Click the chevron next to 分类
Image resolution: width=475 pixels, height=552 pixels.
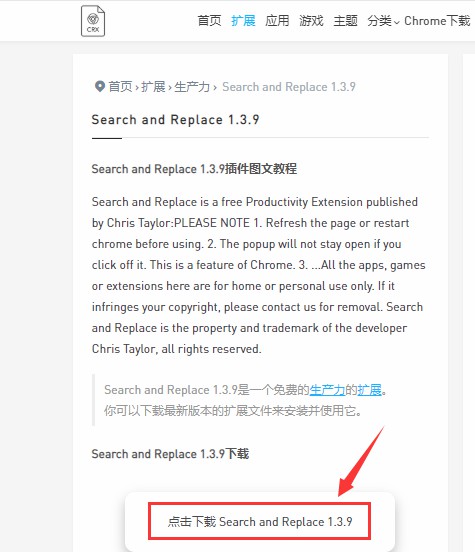pyautogui.click(x=397, y=23)
